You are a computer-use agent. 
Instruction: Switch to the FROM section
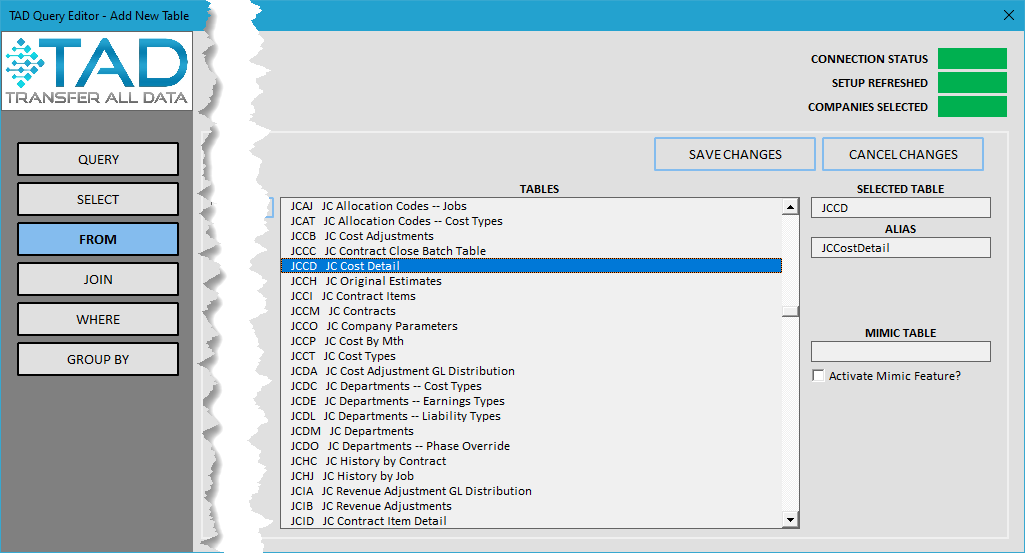tap(98, 239)
